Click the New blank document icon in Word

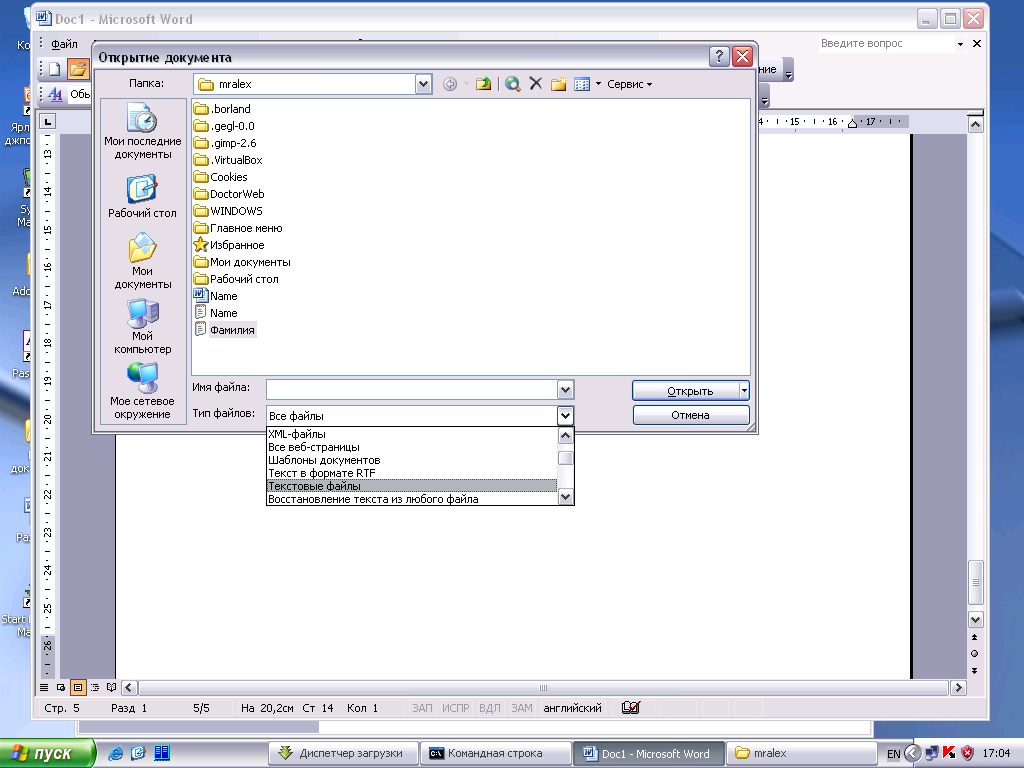point(55,69)
